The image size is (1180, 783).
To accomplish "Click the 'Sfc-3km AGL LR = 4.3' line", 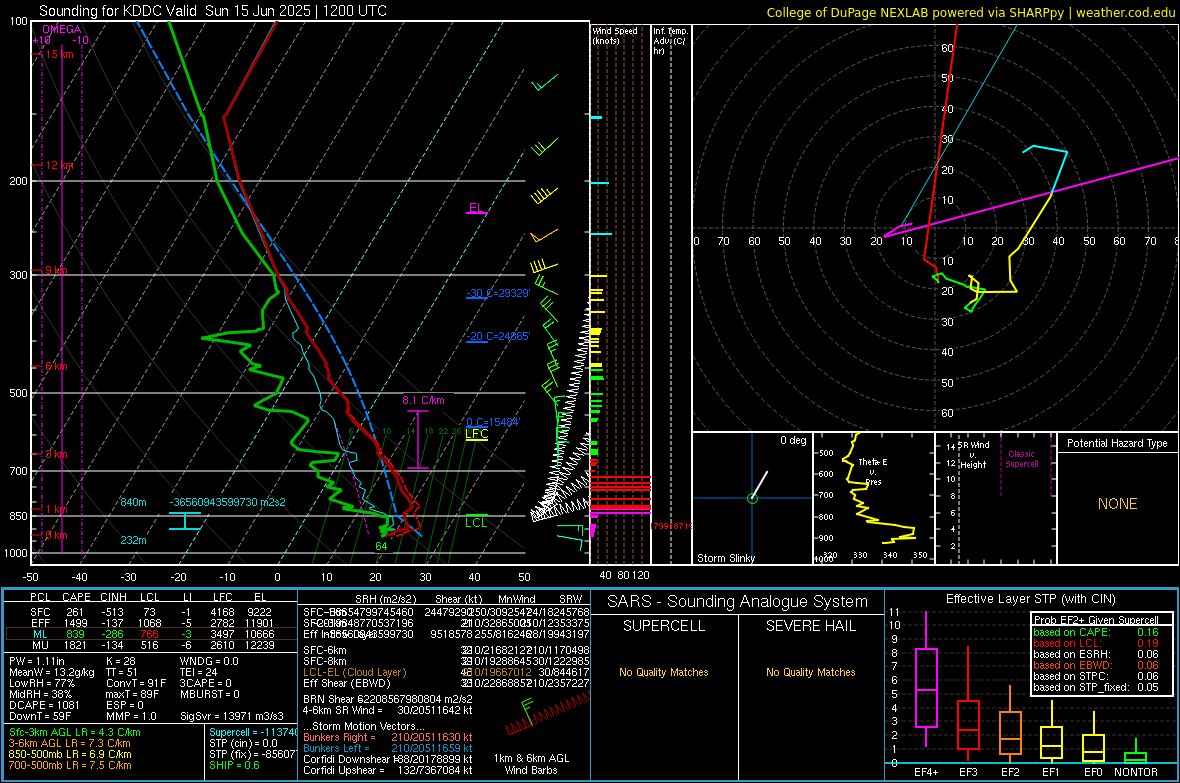I will 75,732.
